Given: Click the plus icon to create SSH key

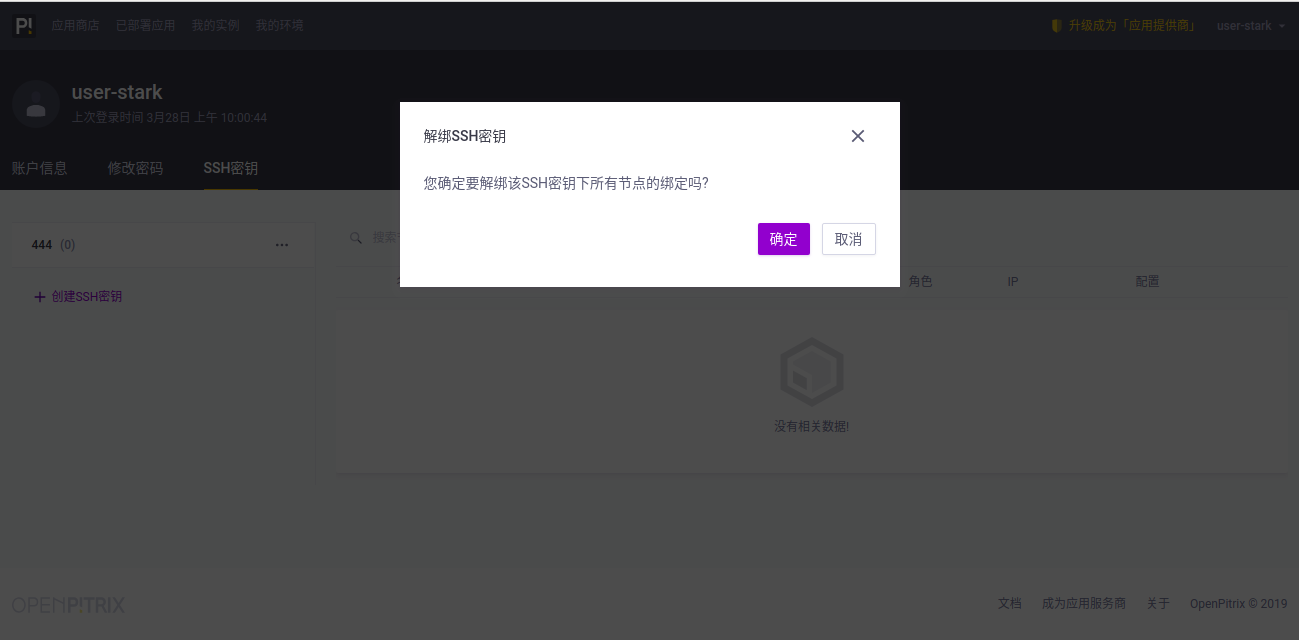Looking at the screenshot, I should 39,296.
